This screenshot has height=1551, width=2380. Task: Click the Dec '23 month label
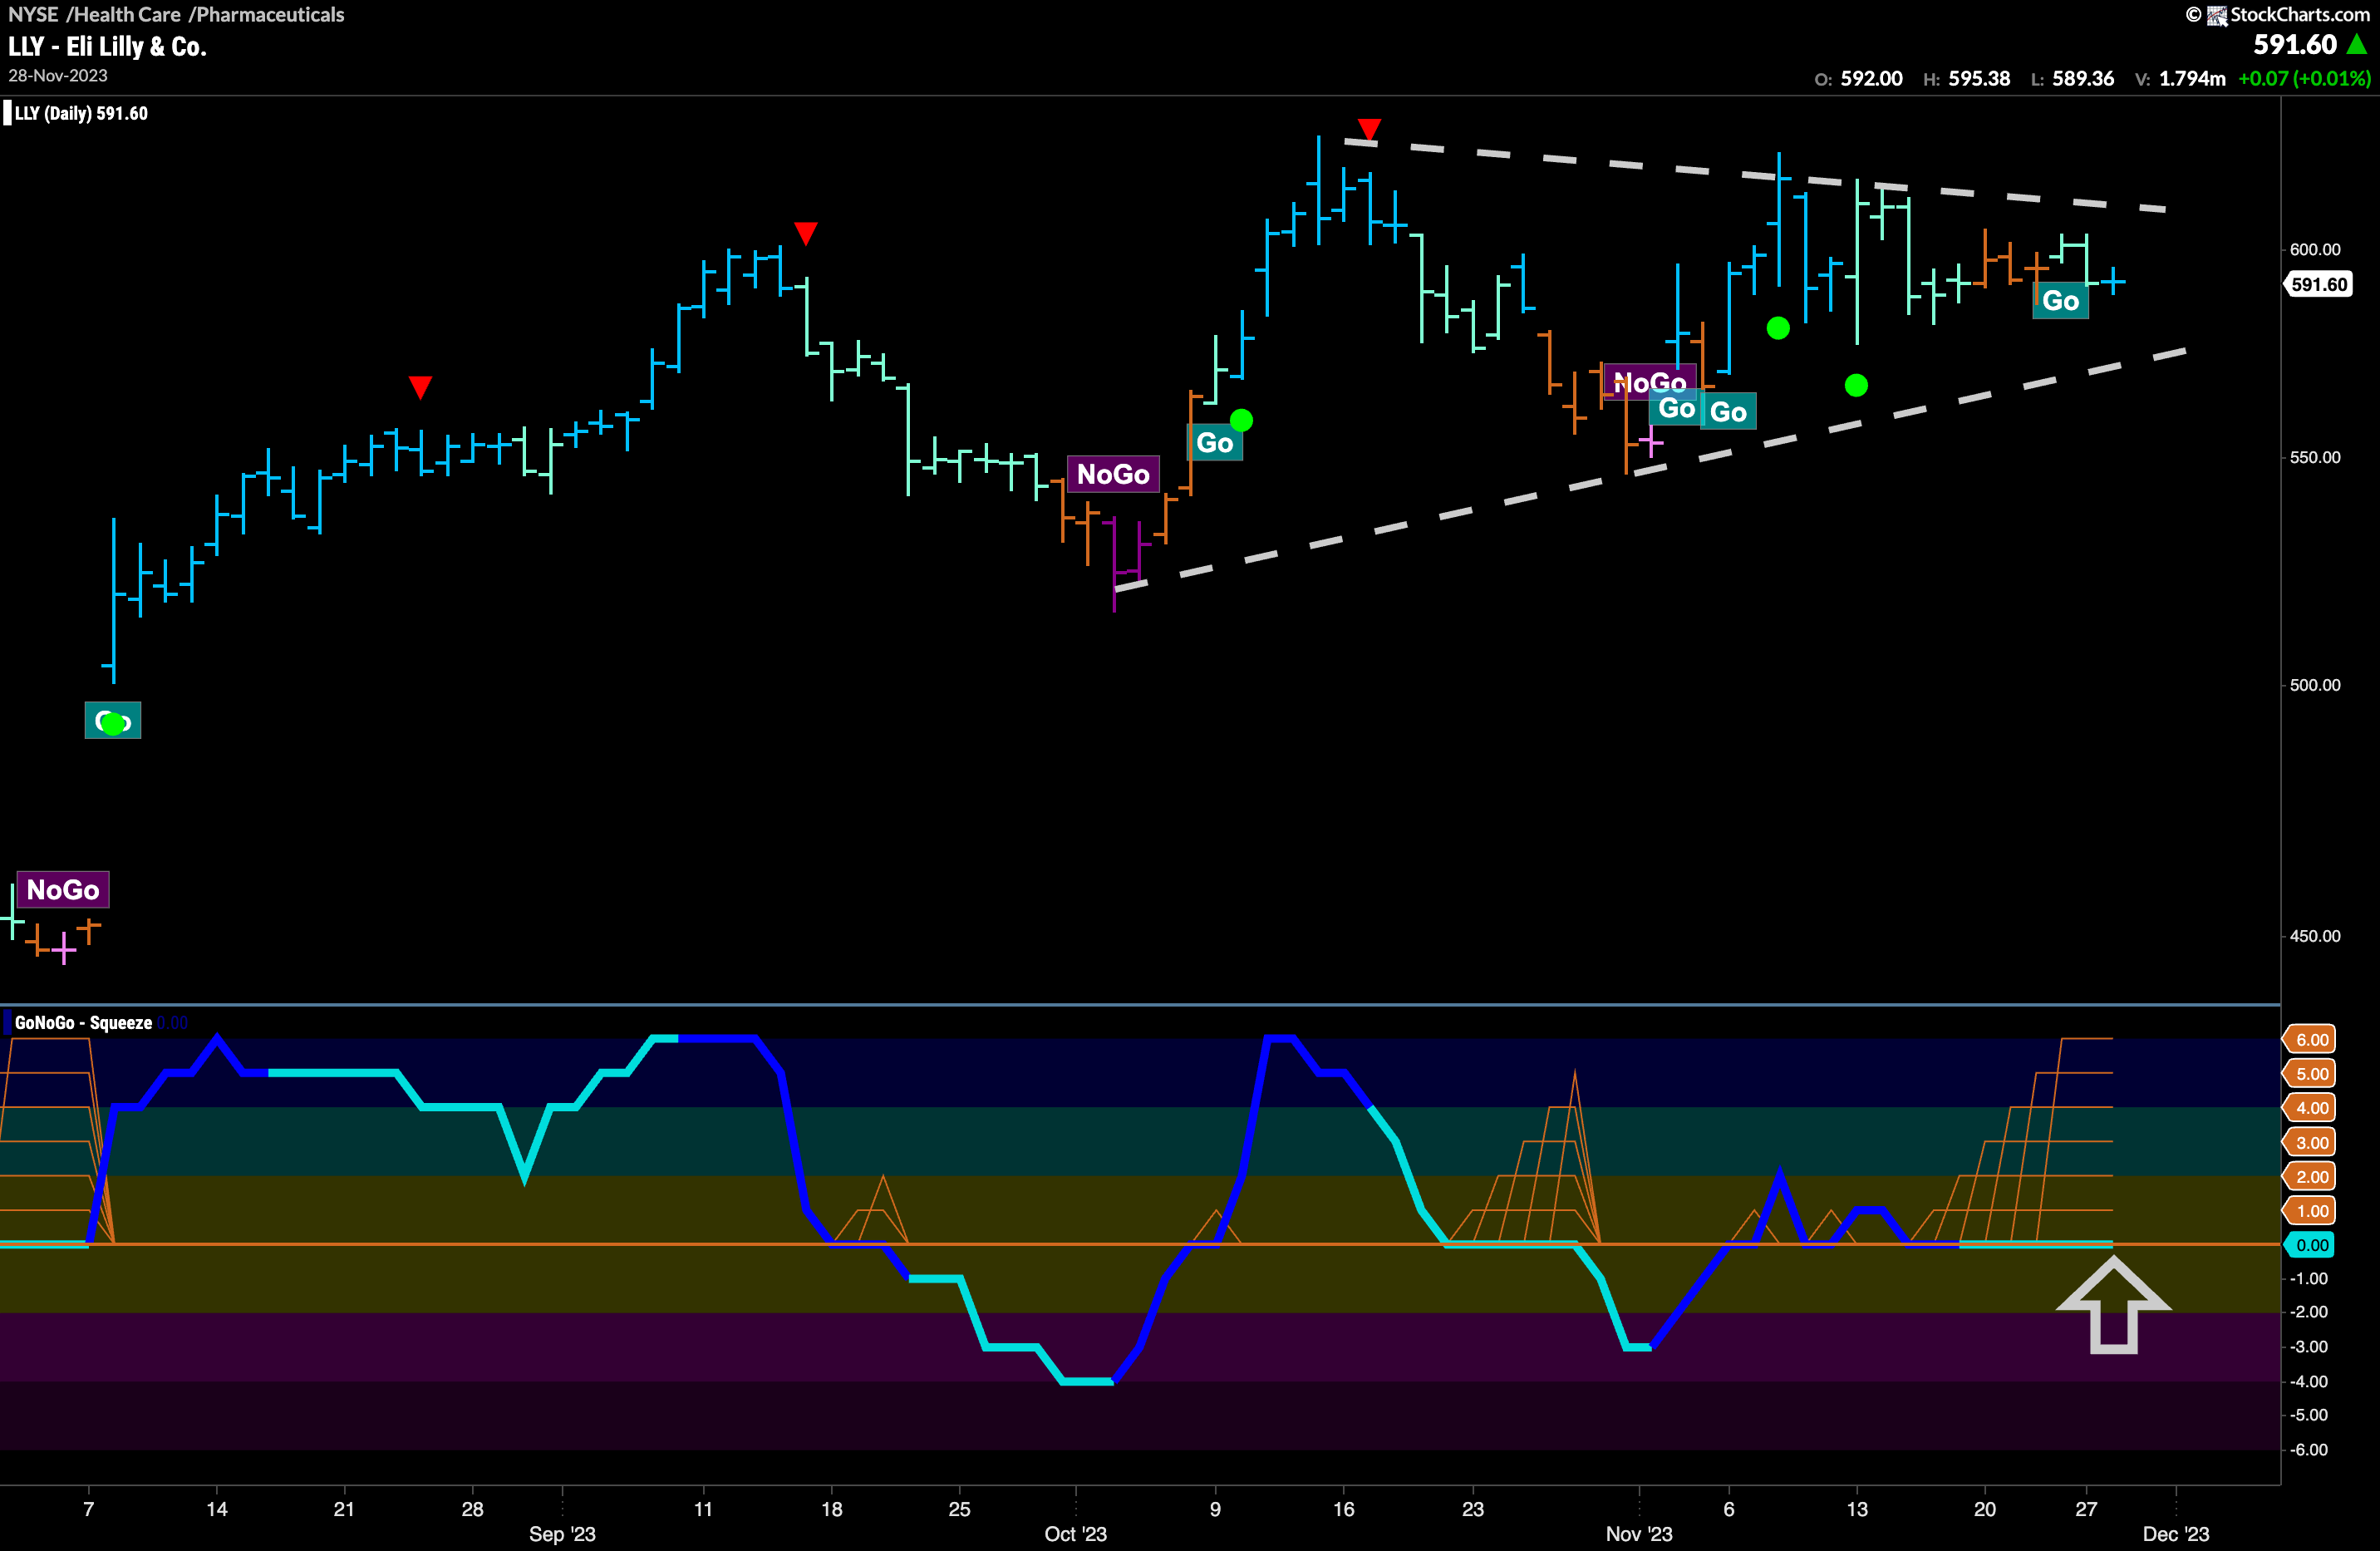pyautogui.click(x=2176, y=1534)
